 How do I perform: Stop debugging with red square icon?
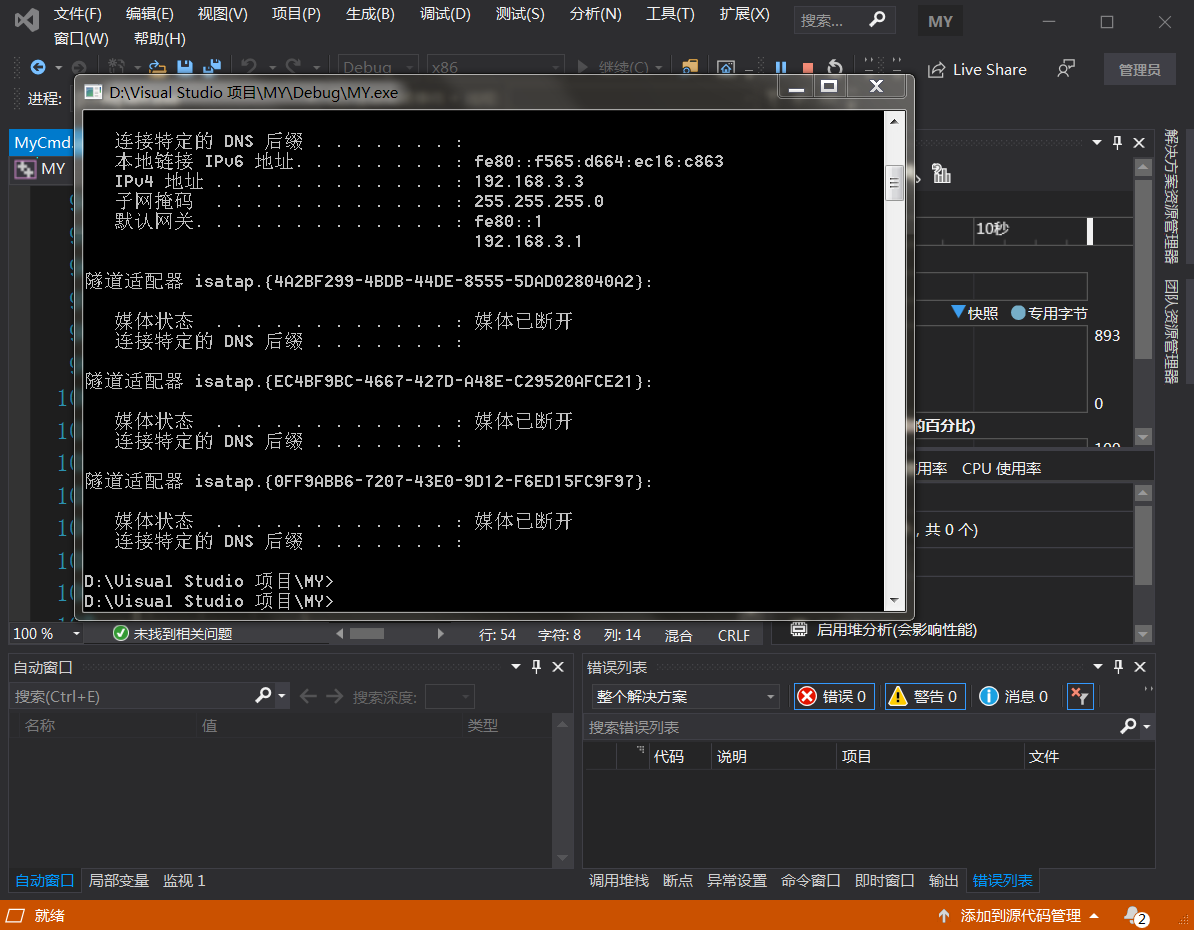pyautogui.click(x=808, y=68)
